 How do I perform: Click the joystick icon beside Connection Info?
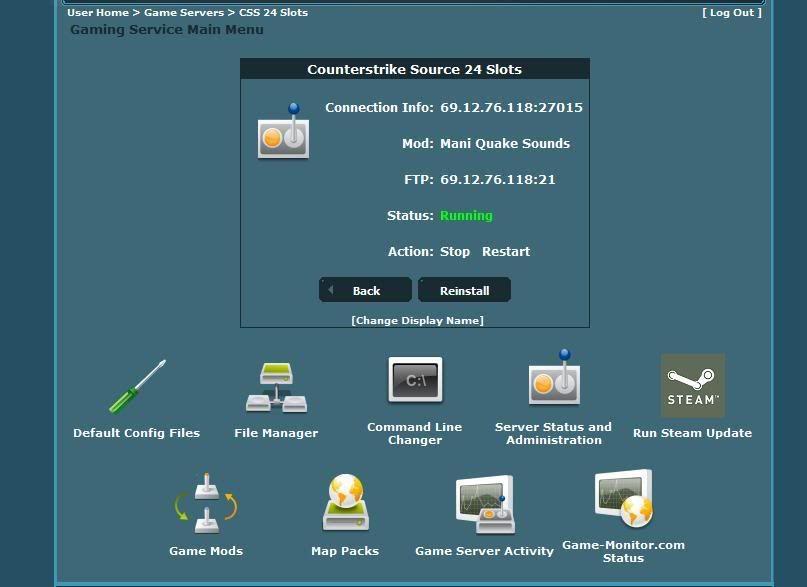pyautogui.click(x=284, y=131)
